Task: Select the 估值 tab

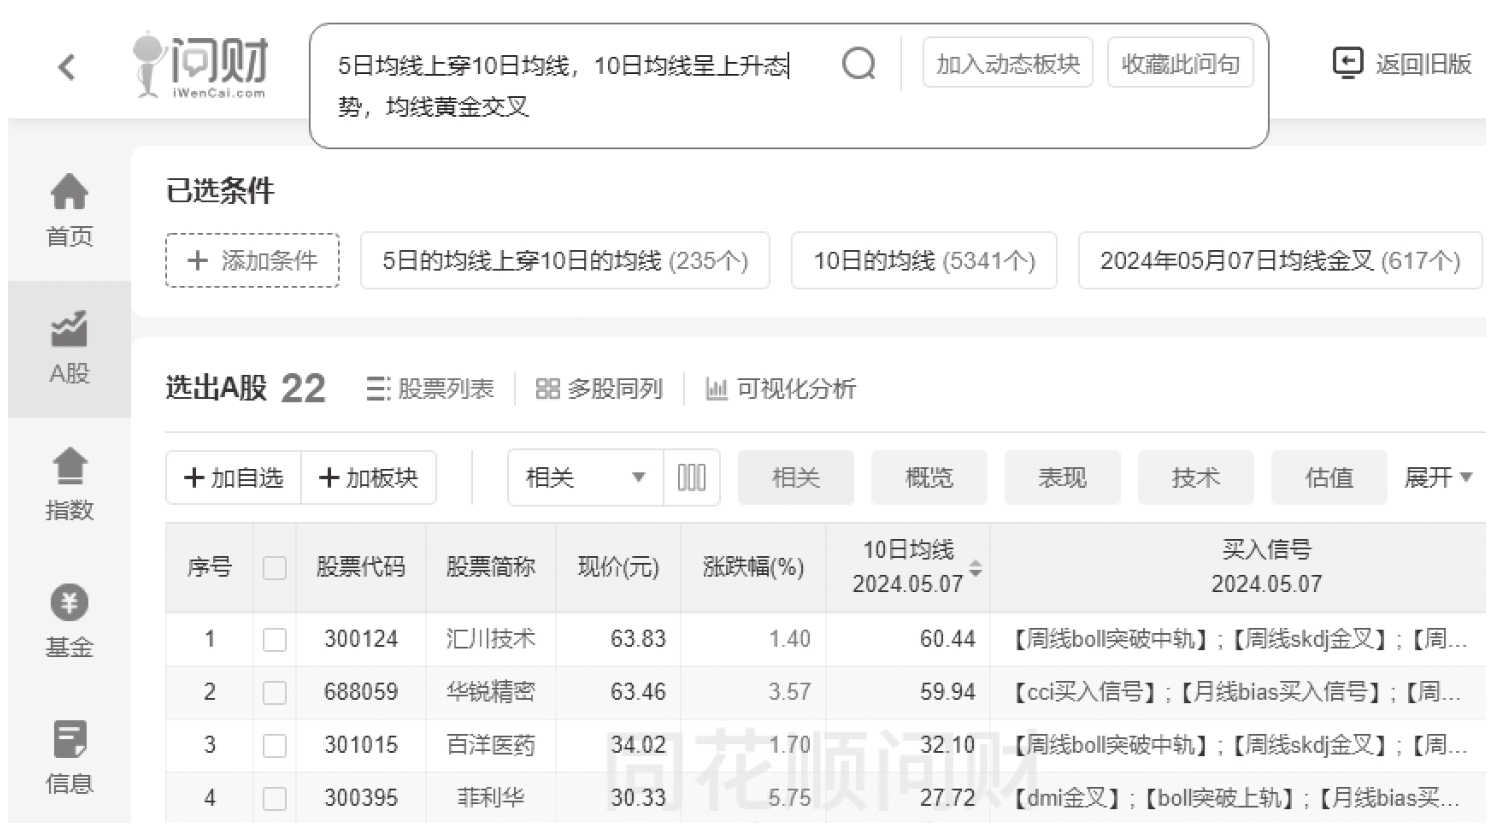Action: [x=1329, y=477]
